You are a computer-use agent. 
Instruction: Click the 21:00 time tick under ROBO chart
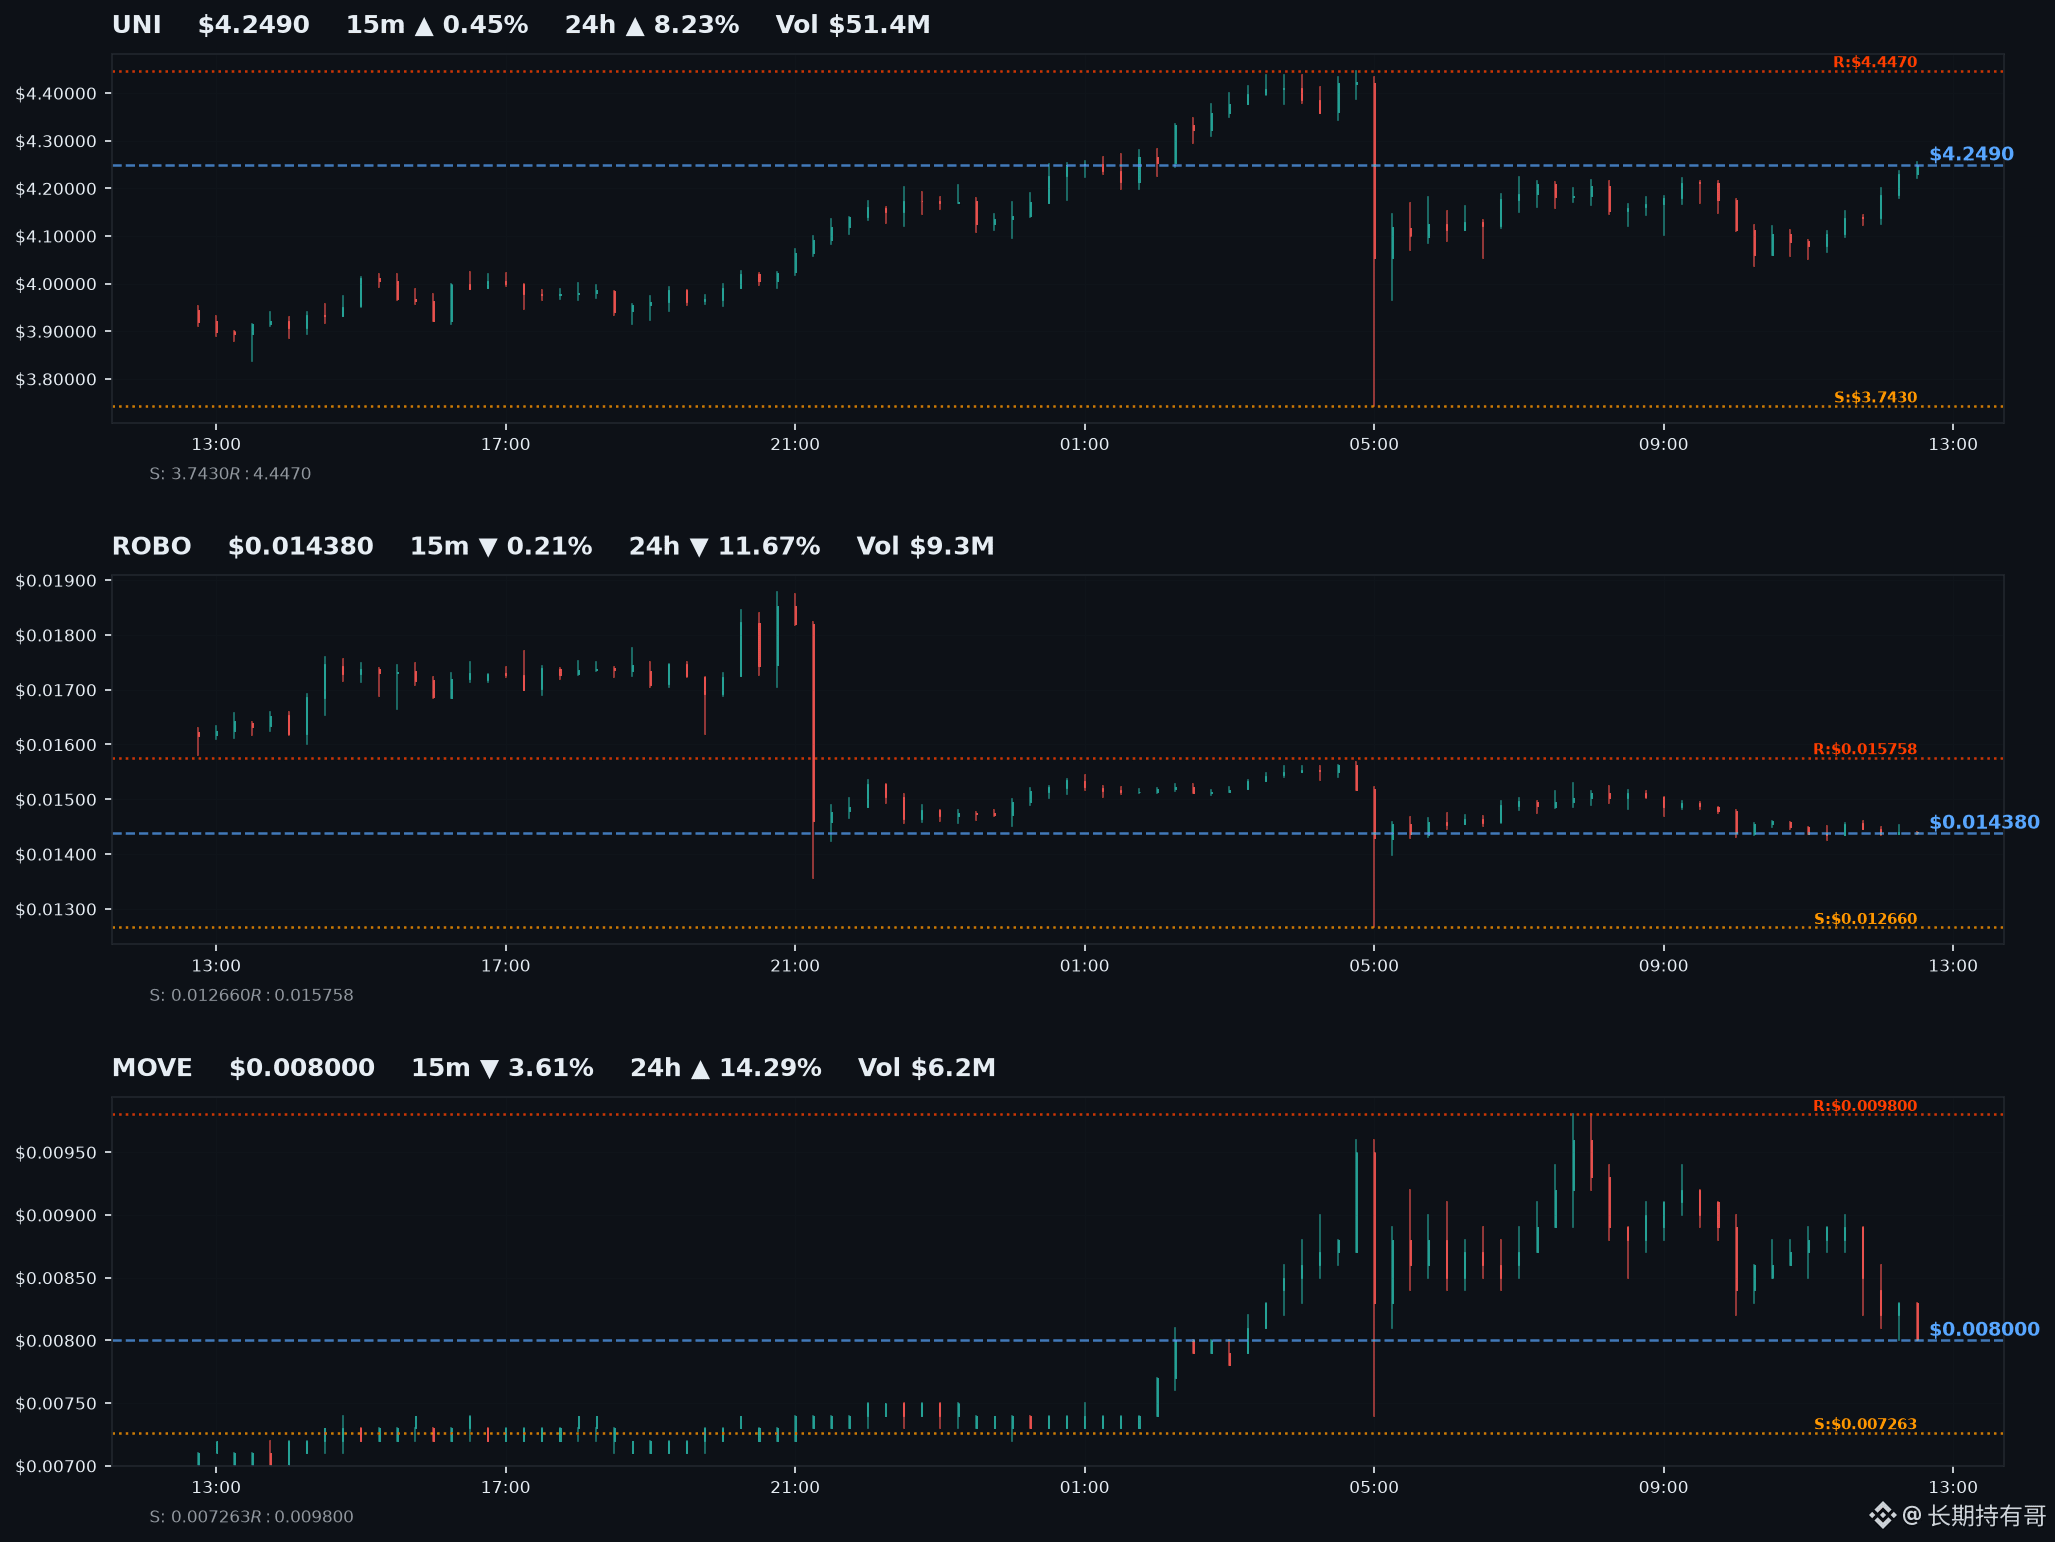(x=795, y=966)
